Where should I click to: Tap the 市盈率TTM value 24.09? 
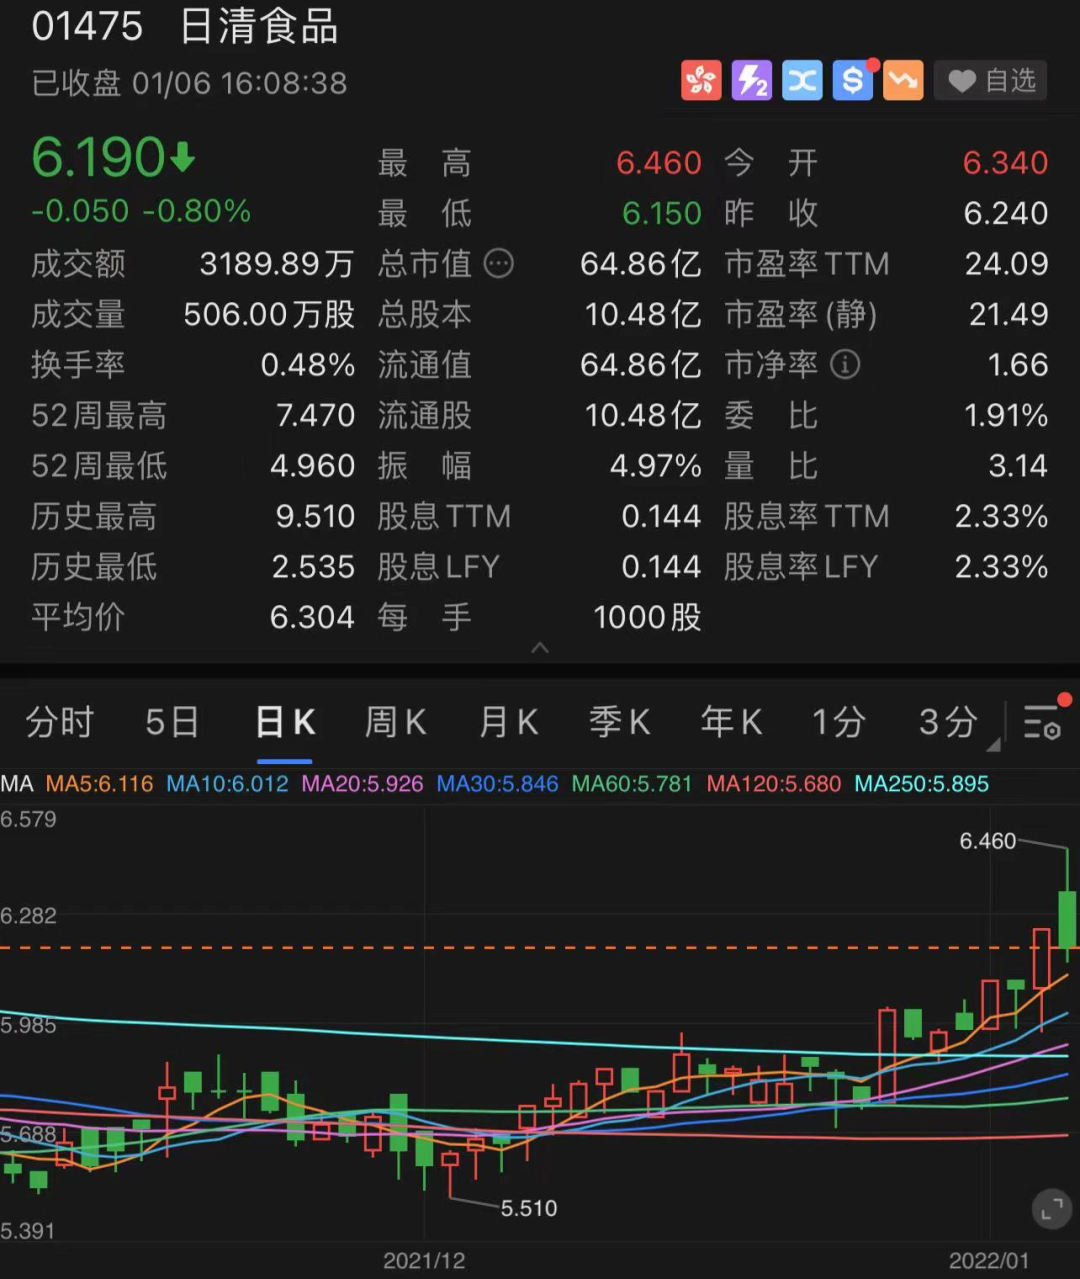(x=1007, y=264)
